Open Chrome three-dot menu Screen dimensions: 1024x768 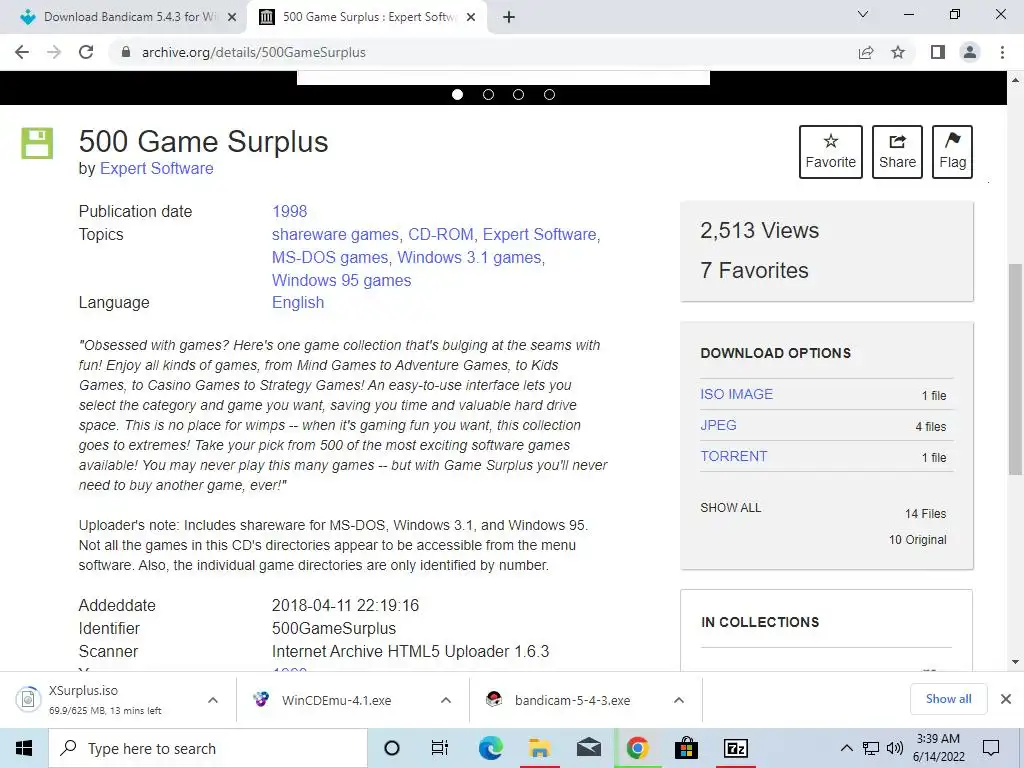[x=1002, y=52]
